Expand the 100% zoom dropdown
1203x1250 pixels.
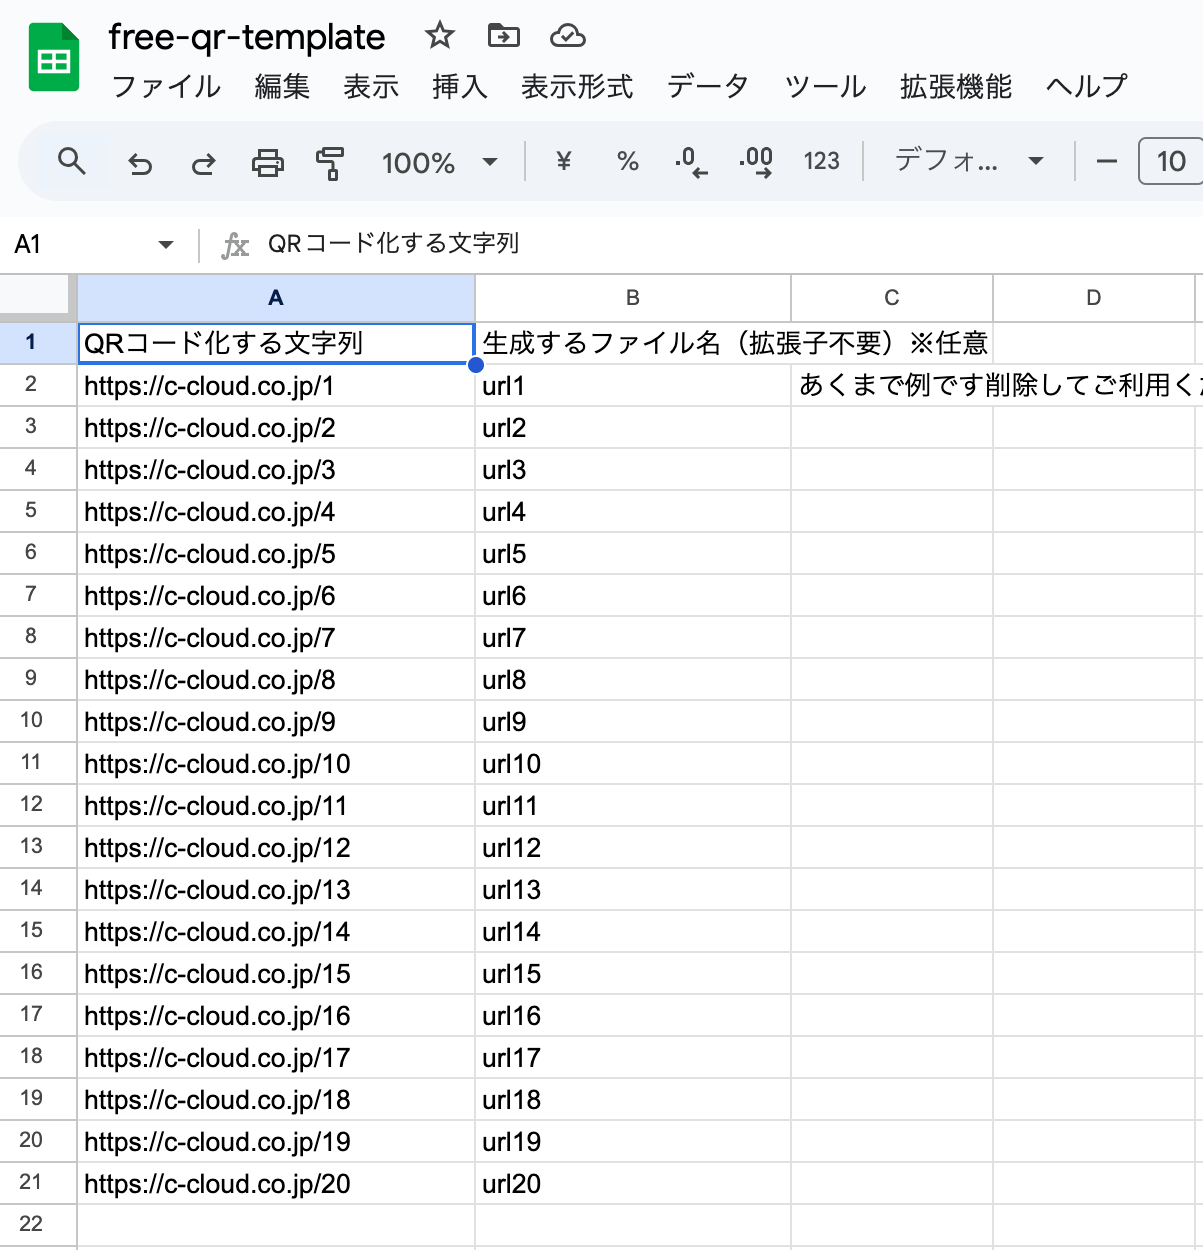[x=490, y=162]
